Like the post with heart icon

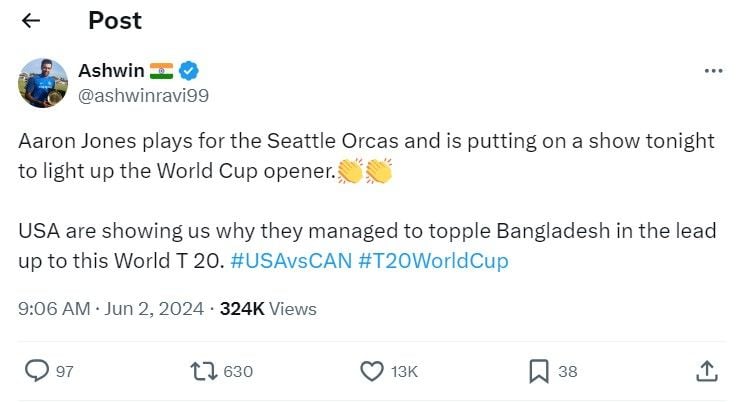(x=371, y=371)
